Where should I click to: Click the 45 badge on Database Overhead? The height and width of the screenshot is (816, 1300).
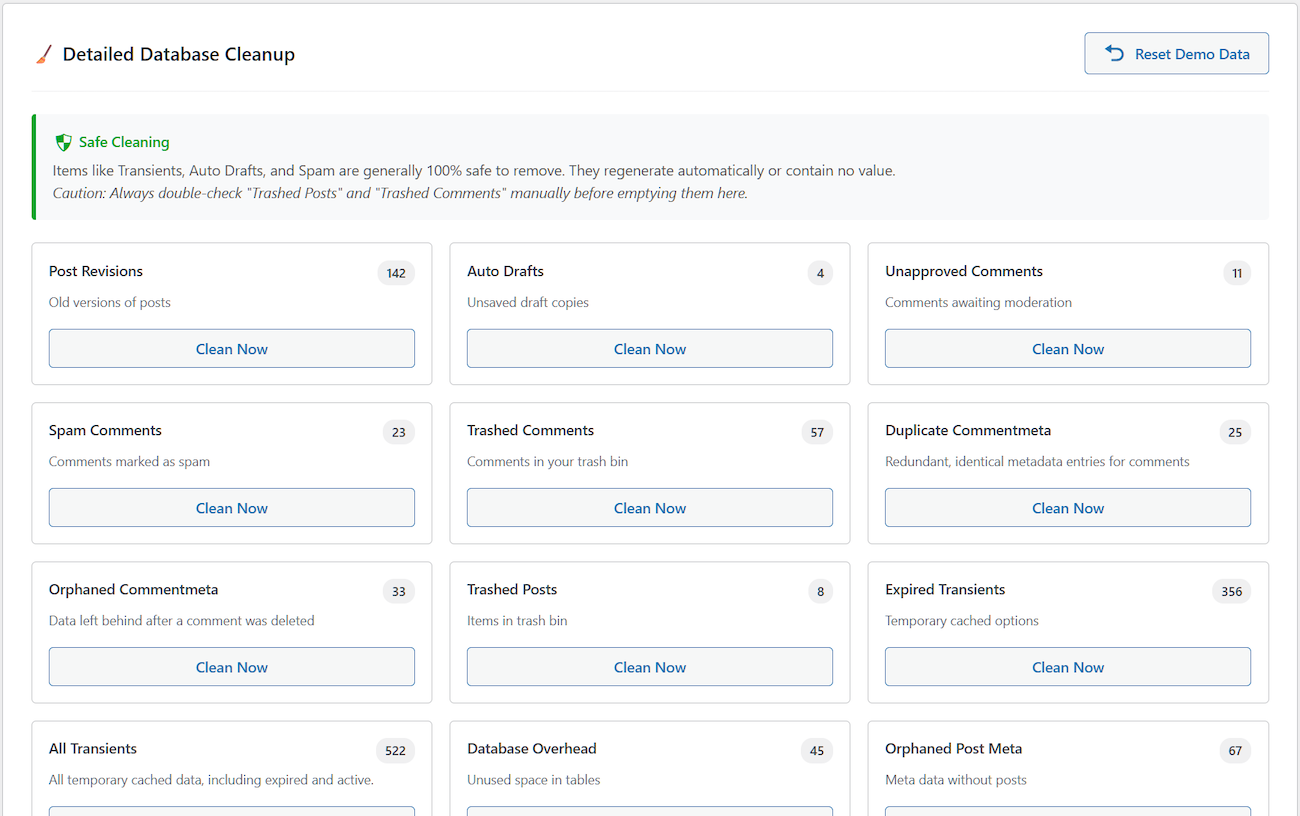817,750
